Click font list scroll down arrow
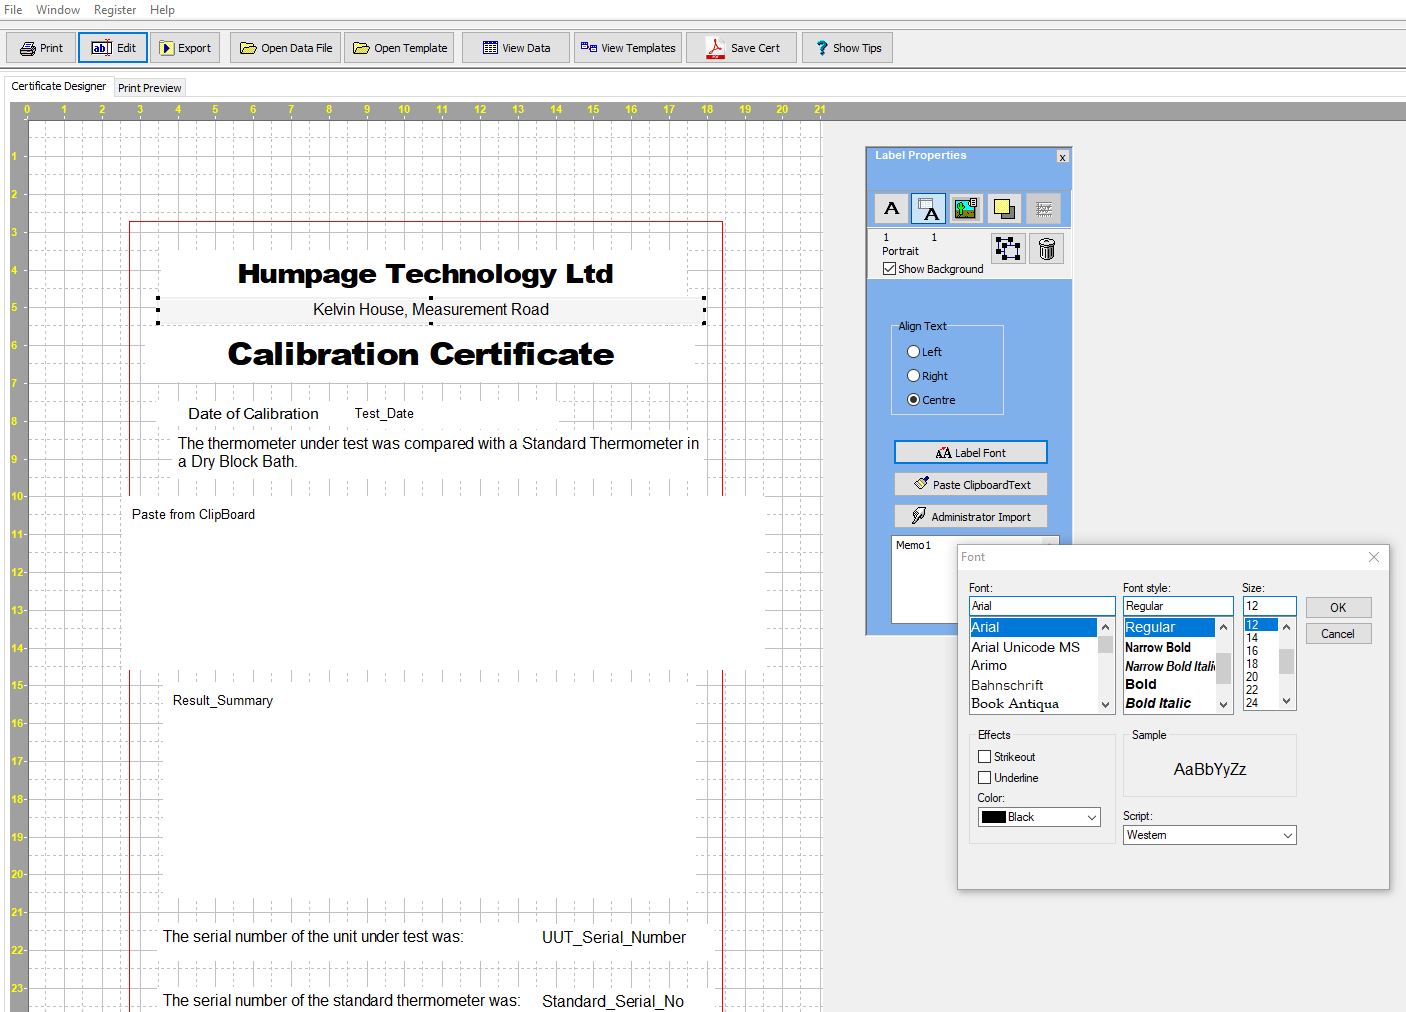The width and height of the screenshot is (1406, 1012). (1105, 704)
